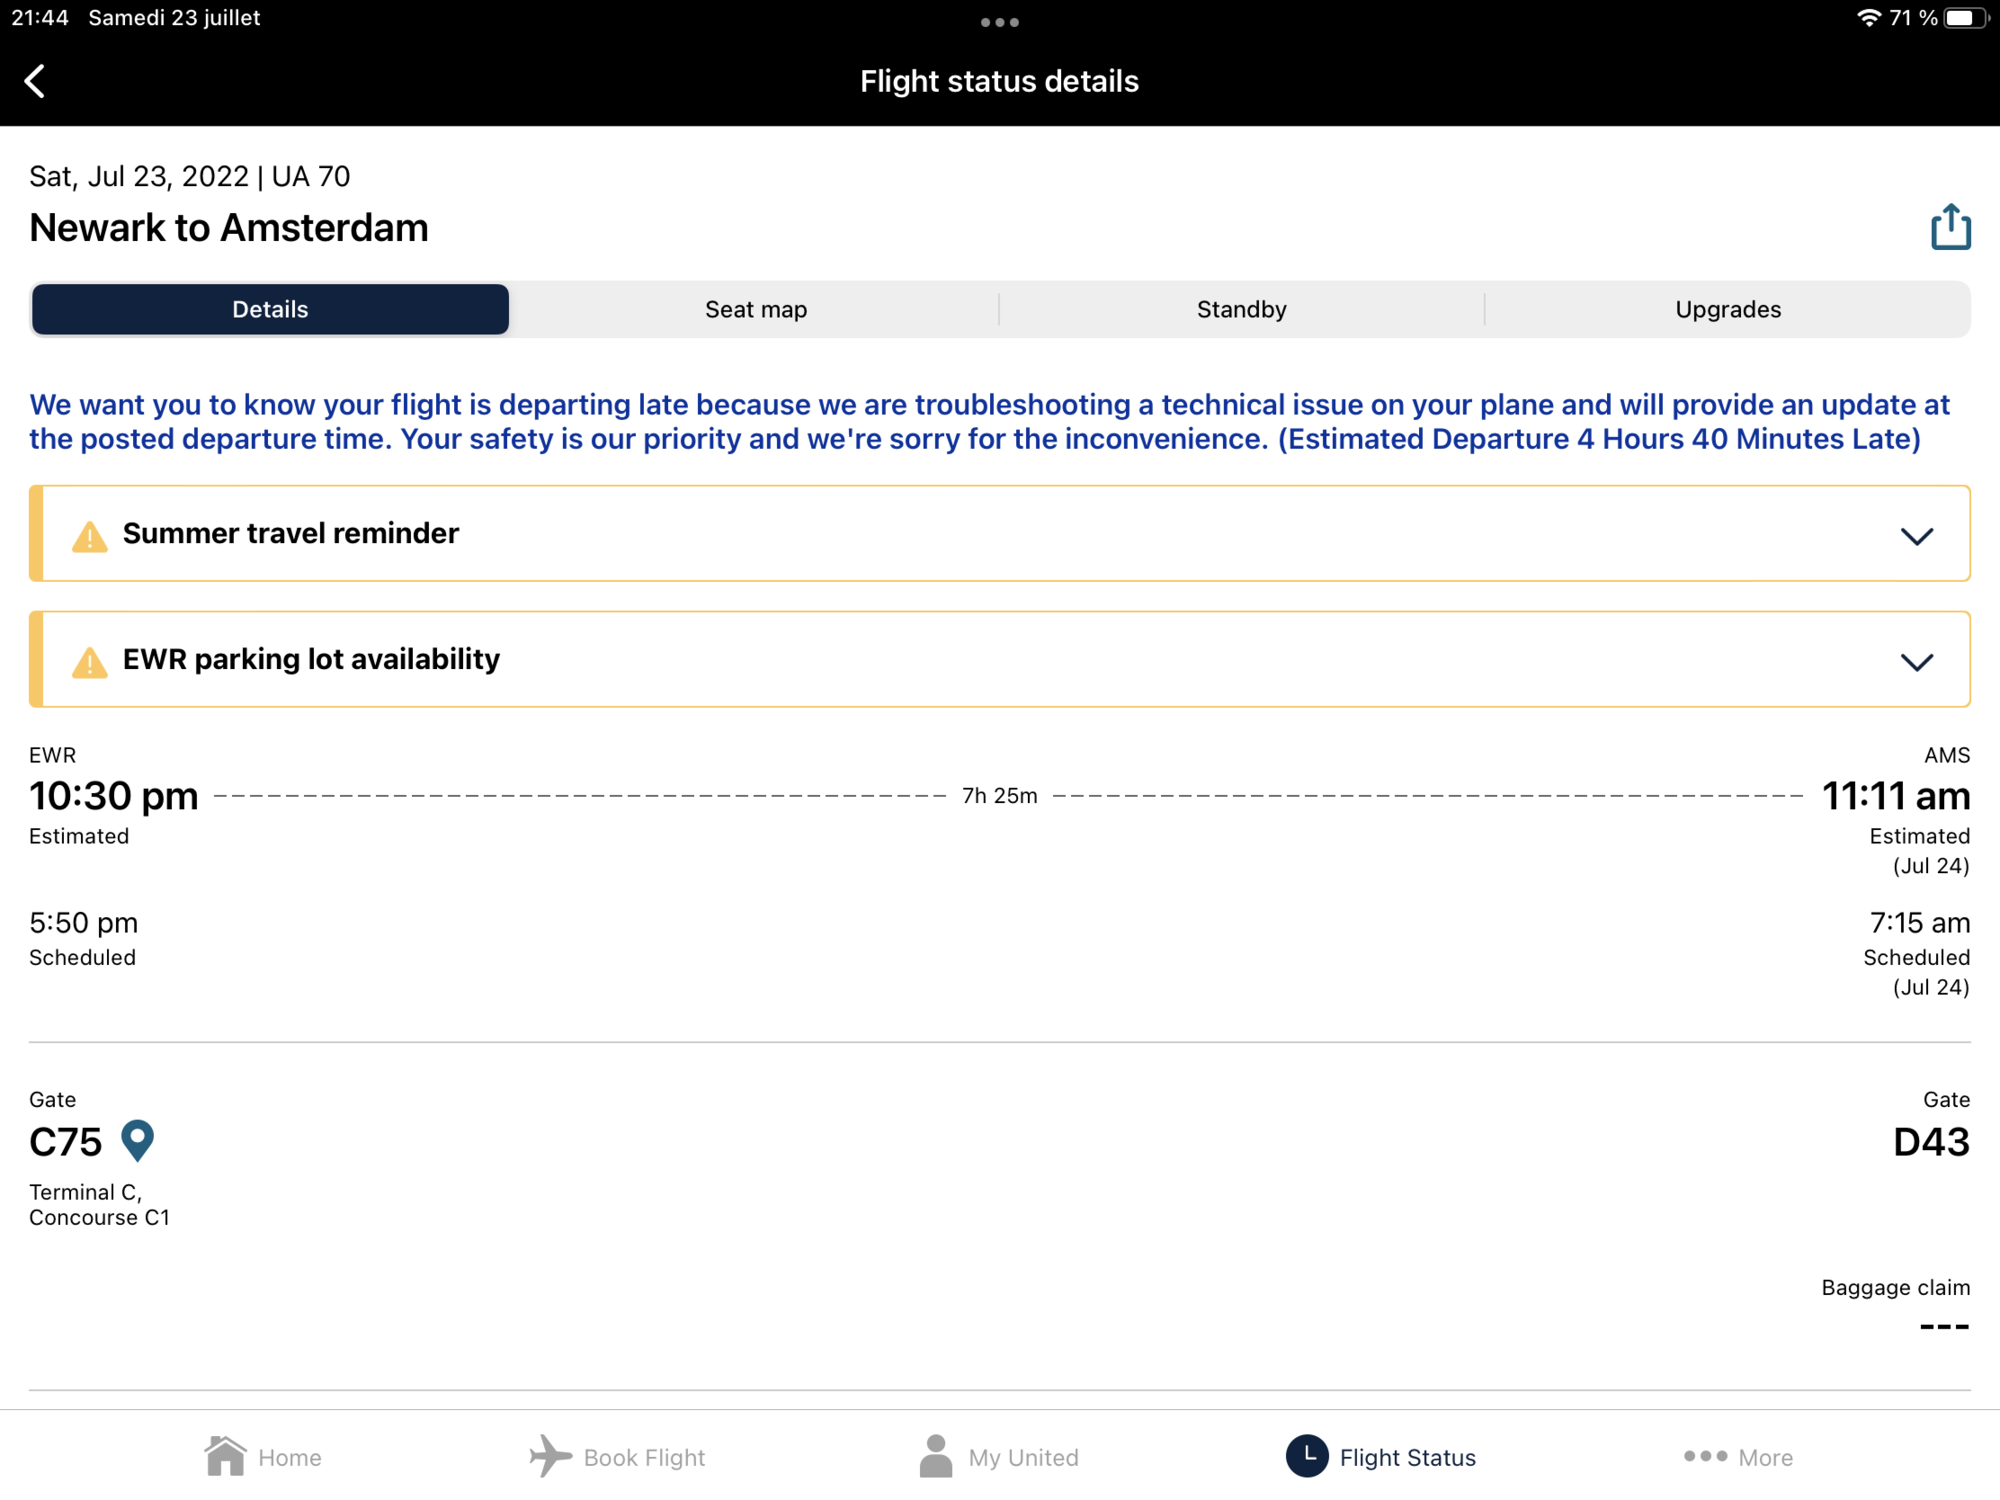Tap Summer travel reminder warning icon
2000x1500 pixels.
(90, 536)
